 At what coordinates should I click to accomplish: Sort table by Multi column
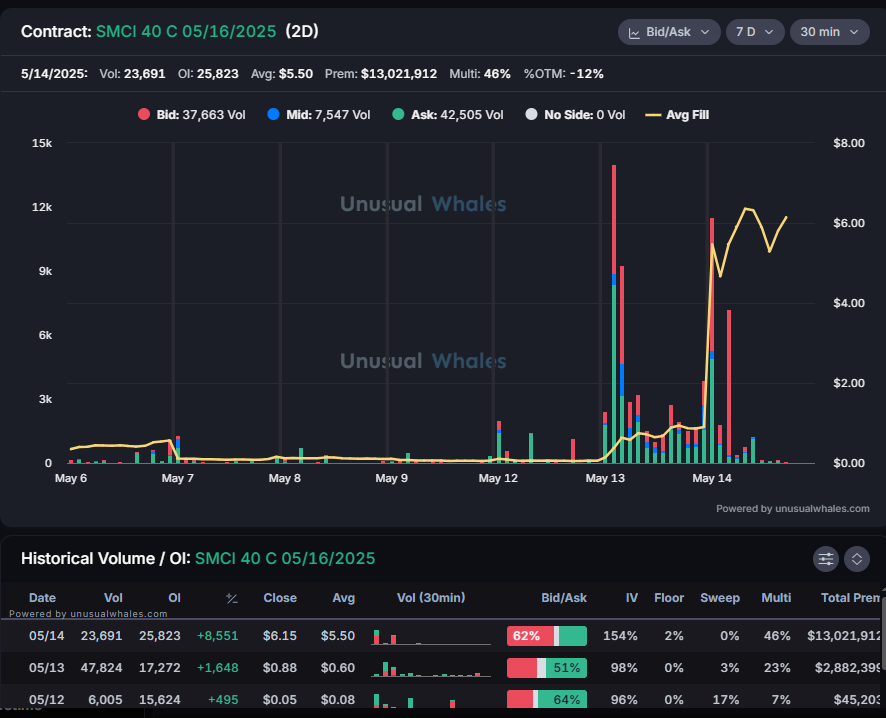point(776,598)
